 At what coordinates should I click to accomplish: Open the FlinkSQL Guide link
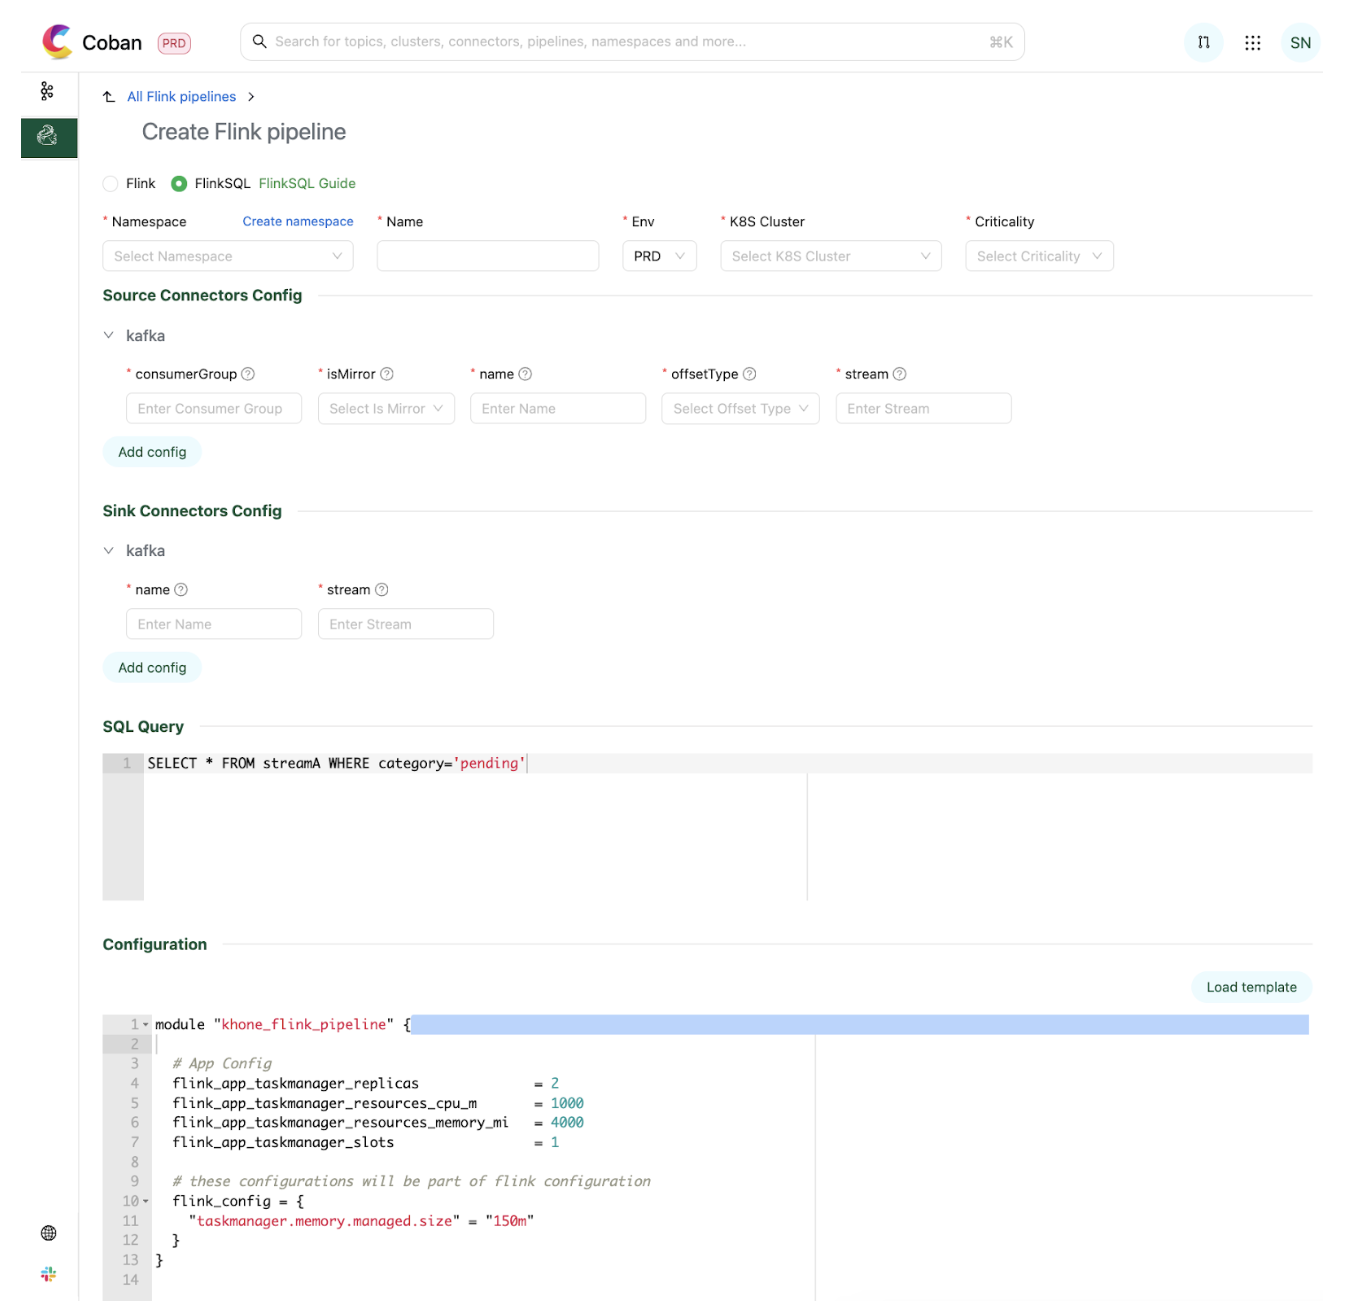point(307,184)
